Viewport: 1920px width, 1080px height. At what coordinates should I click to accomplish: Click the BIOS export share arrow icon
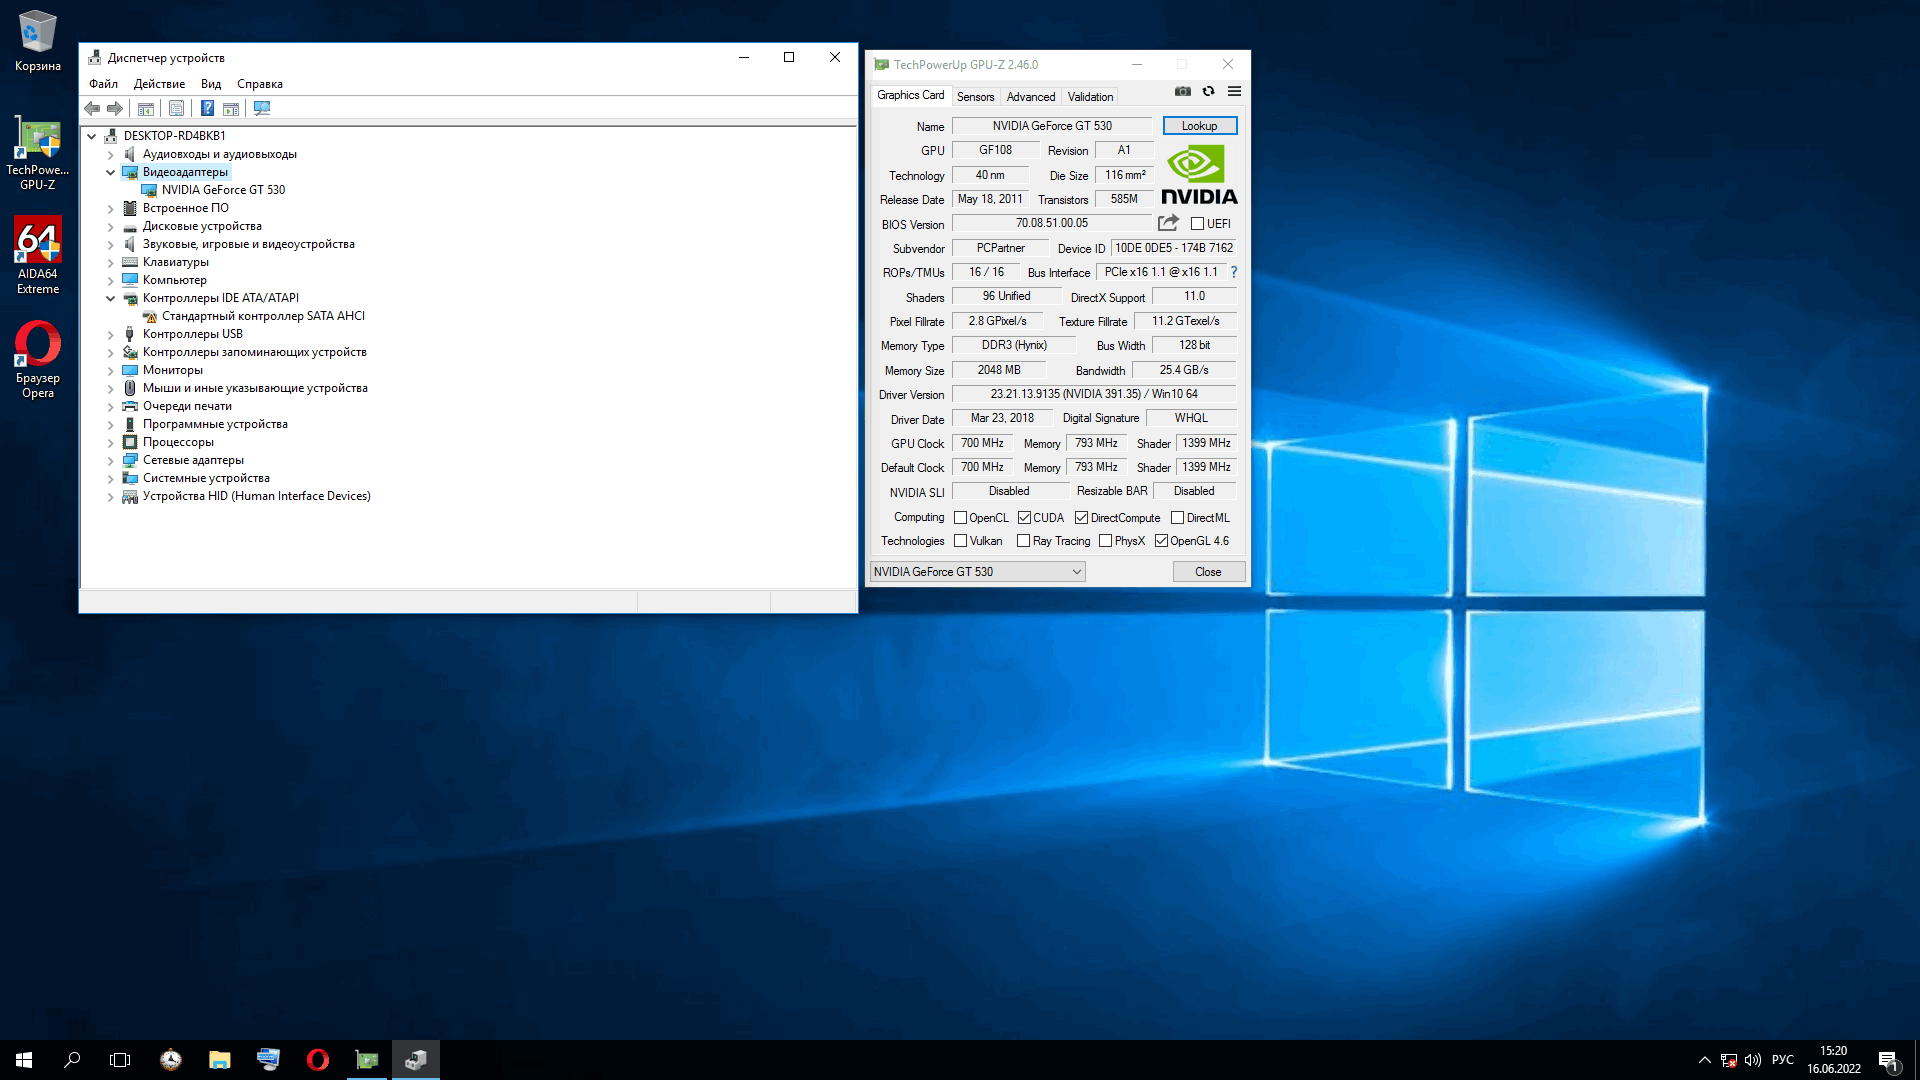click(x=1168, y=223)
